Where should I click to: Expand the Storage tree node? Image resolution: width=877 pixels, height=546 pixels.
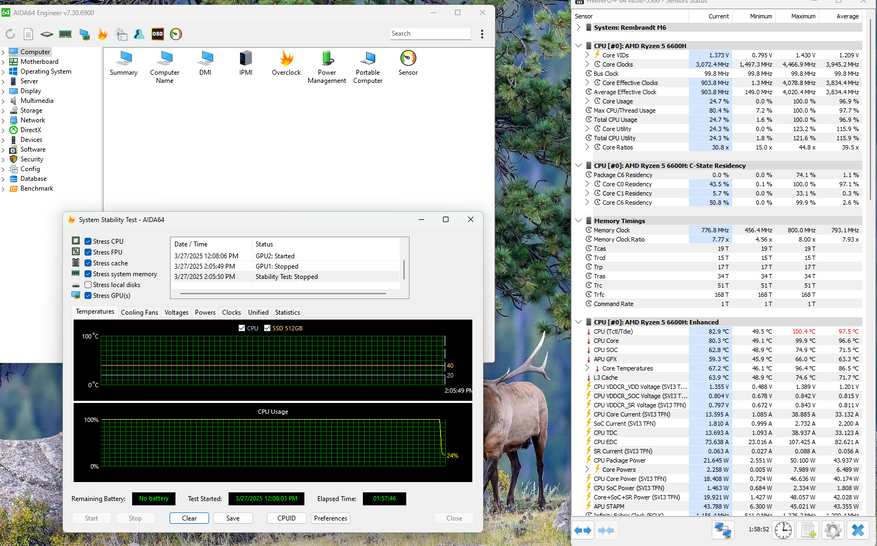[x=3, y=110]
